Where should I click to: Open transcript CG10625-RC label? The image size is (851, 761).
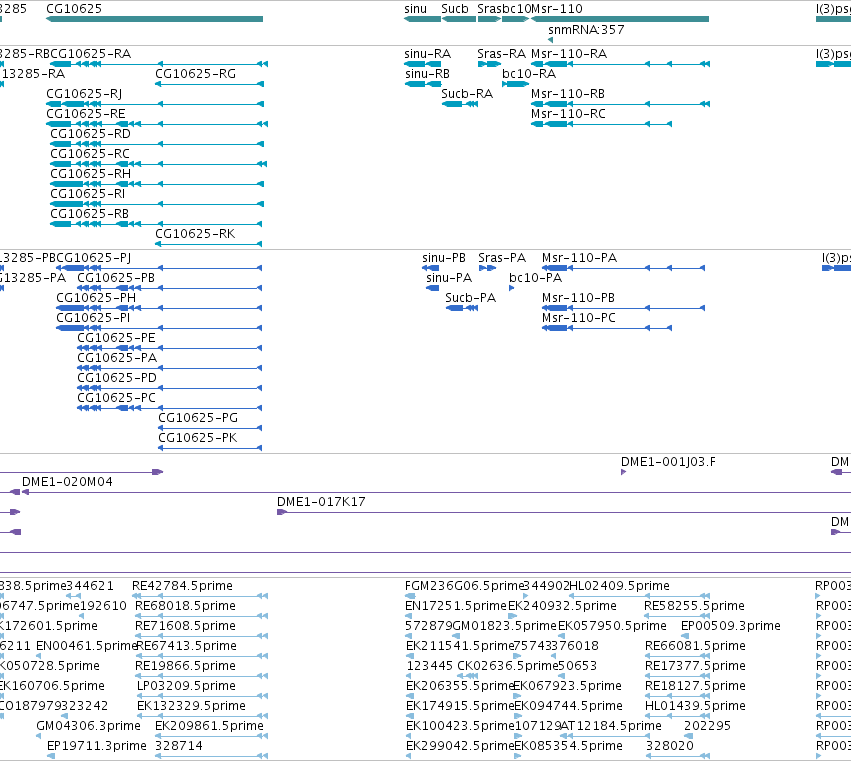90,154
